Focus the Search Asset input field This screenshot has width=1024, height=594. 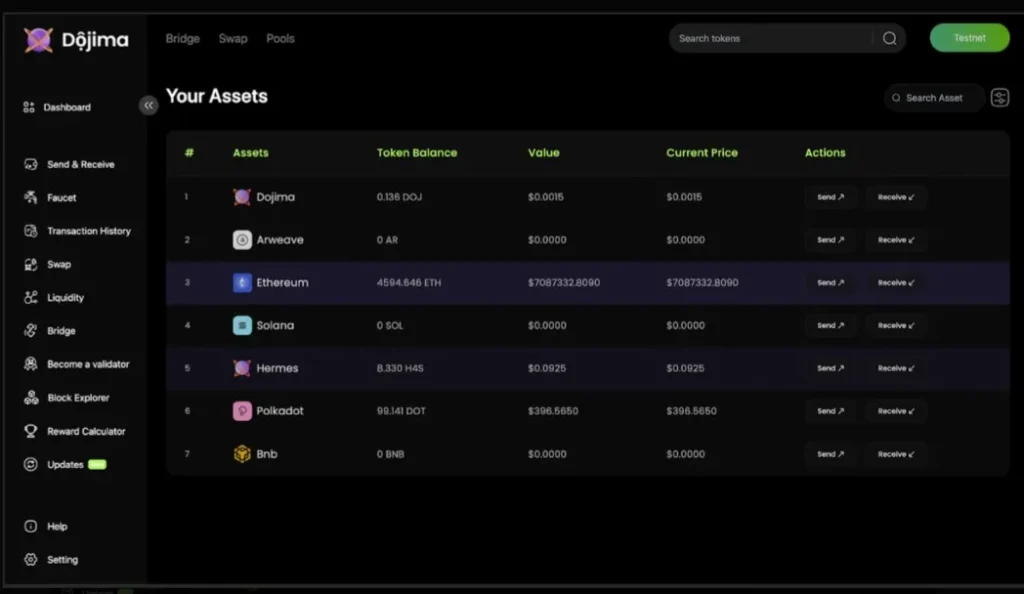934,98
